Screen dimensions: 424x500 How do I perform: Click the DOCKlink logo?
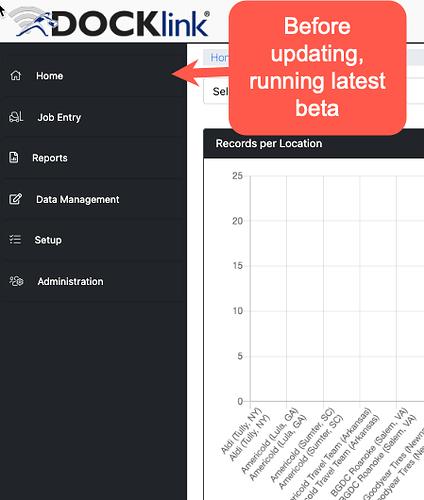109,22
